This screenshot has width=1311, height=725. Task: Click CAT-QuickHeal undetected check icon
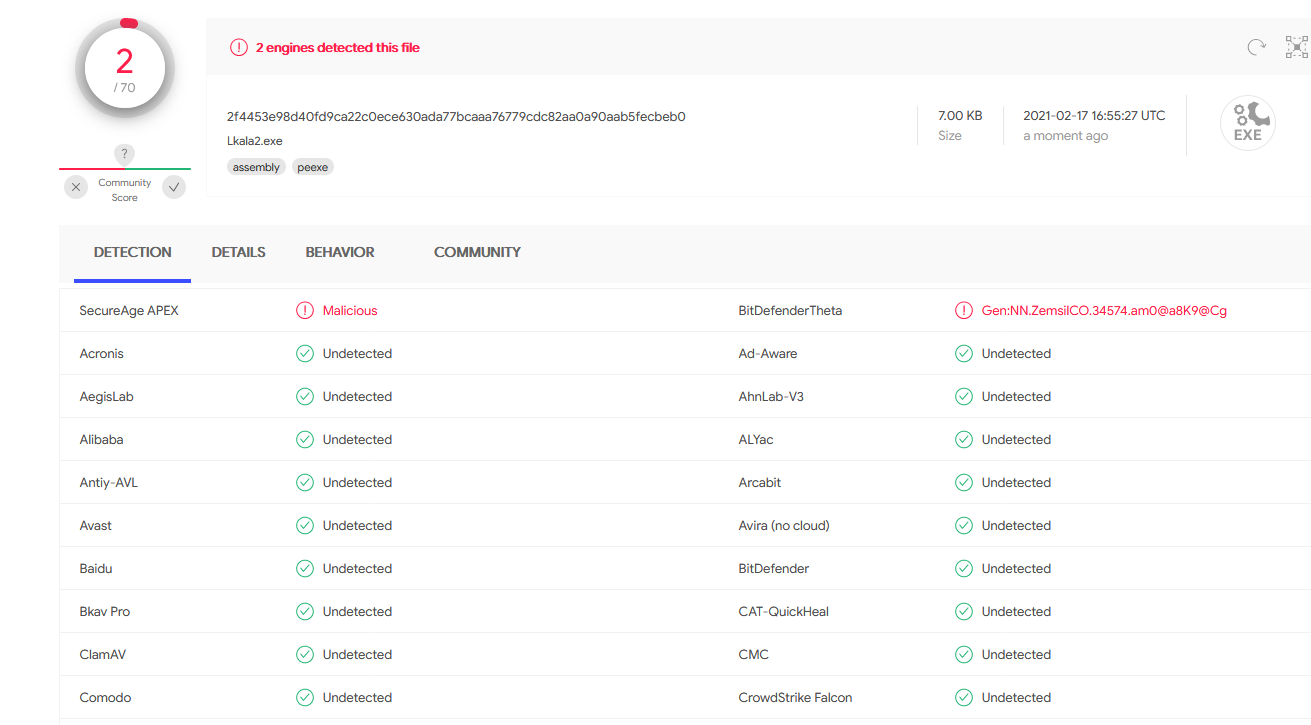pyautogui.click(x=964, y=612)
